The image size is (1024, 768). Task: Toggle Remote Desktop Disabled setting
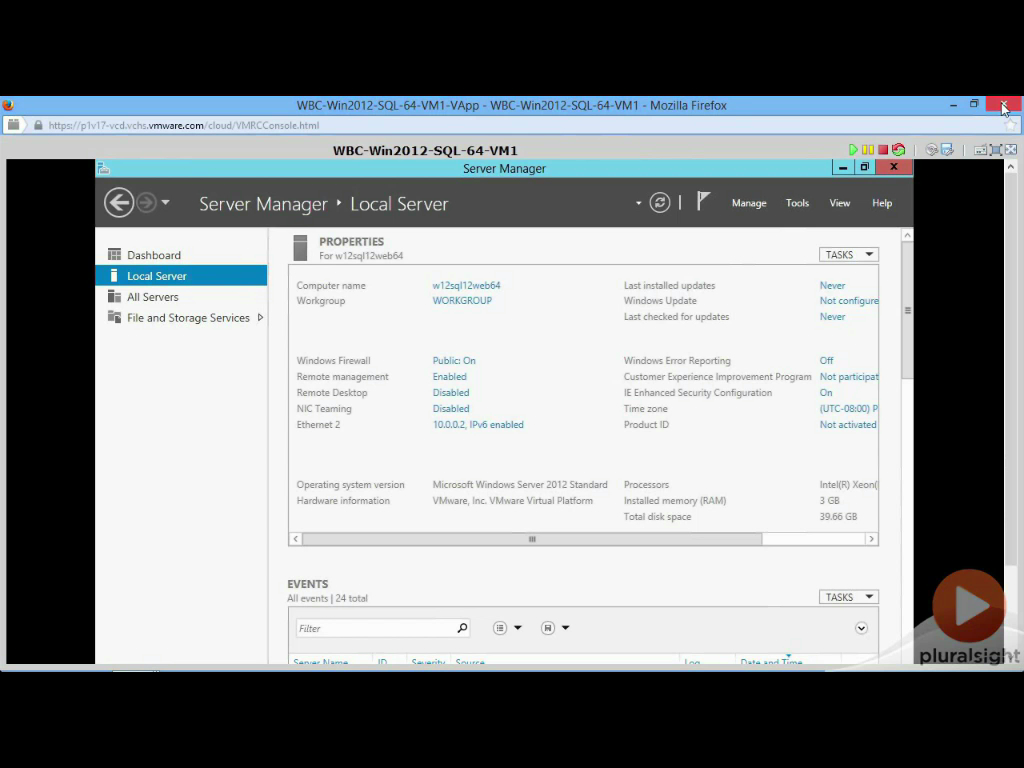pos(450,393)
